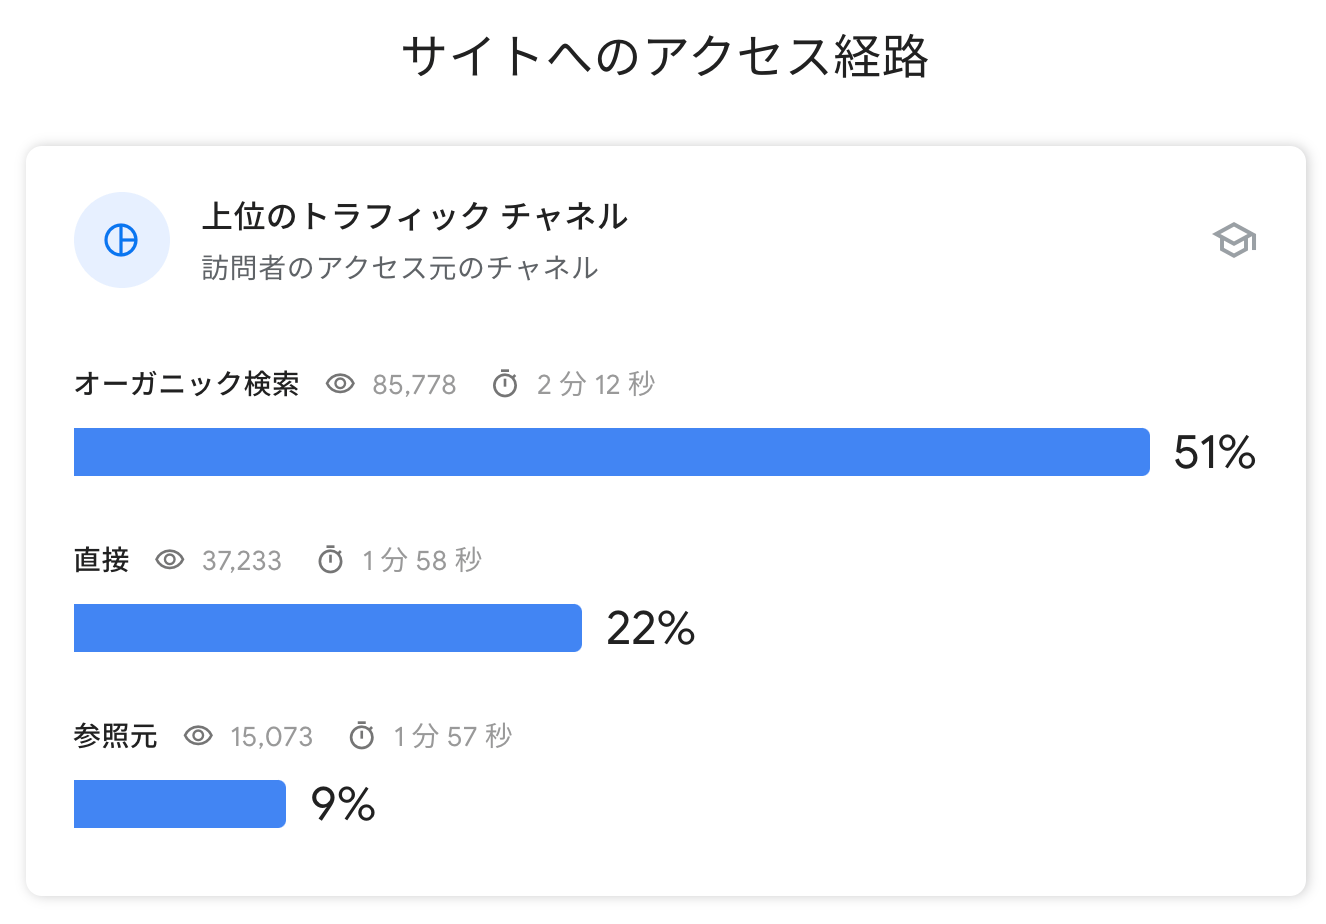Click the サイトへのアクセス経路 page heading
1326x924 pixels.
665,57
